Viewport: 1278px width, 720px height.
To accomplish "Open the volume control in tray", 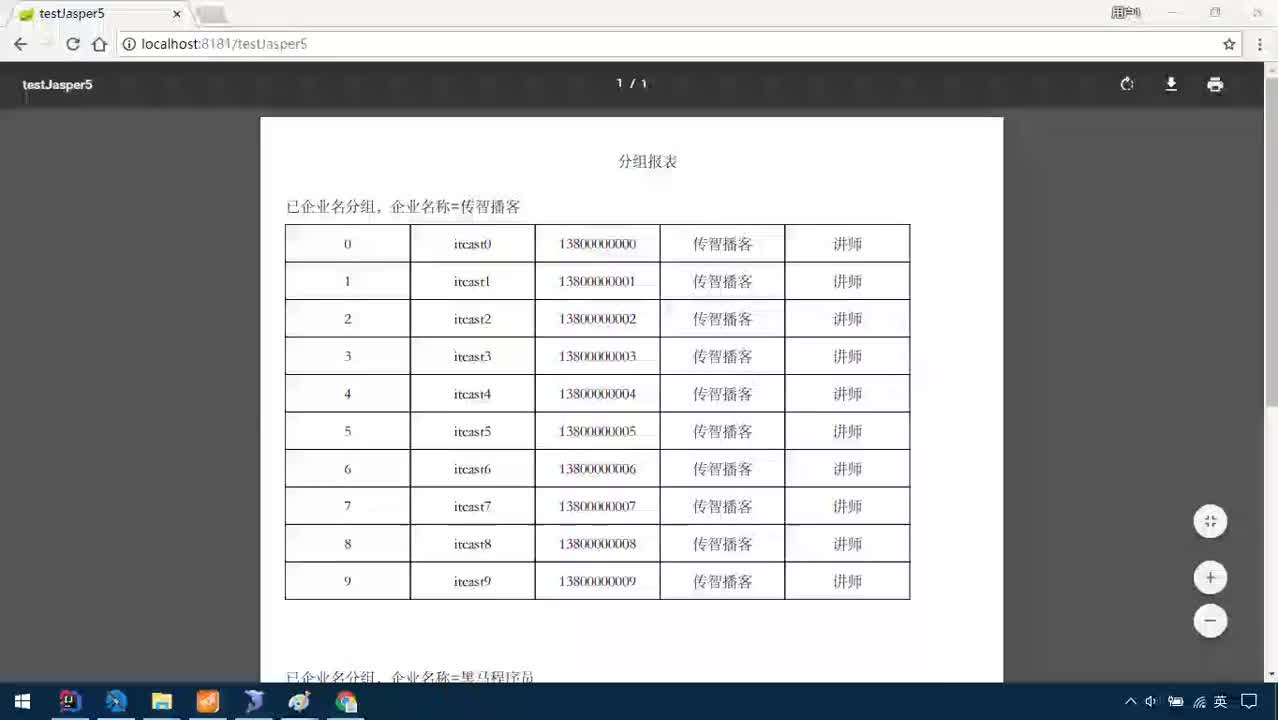I will point(1151,702).
